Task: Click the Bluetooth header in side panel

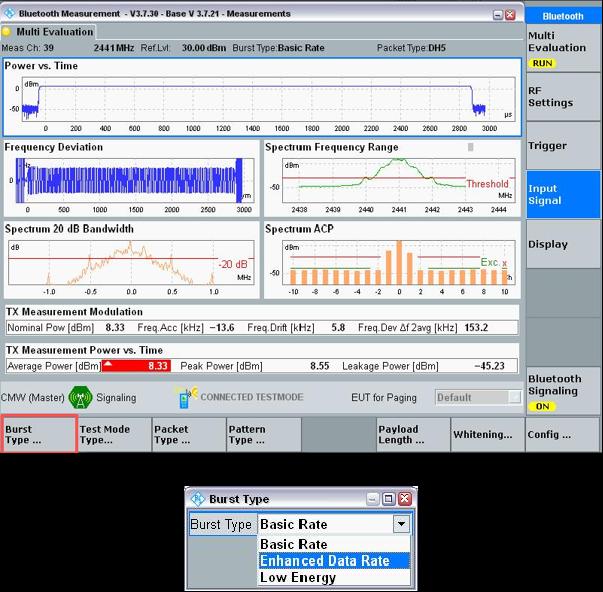Action: coord(563,16)
